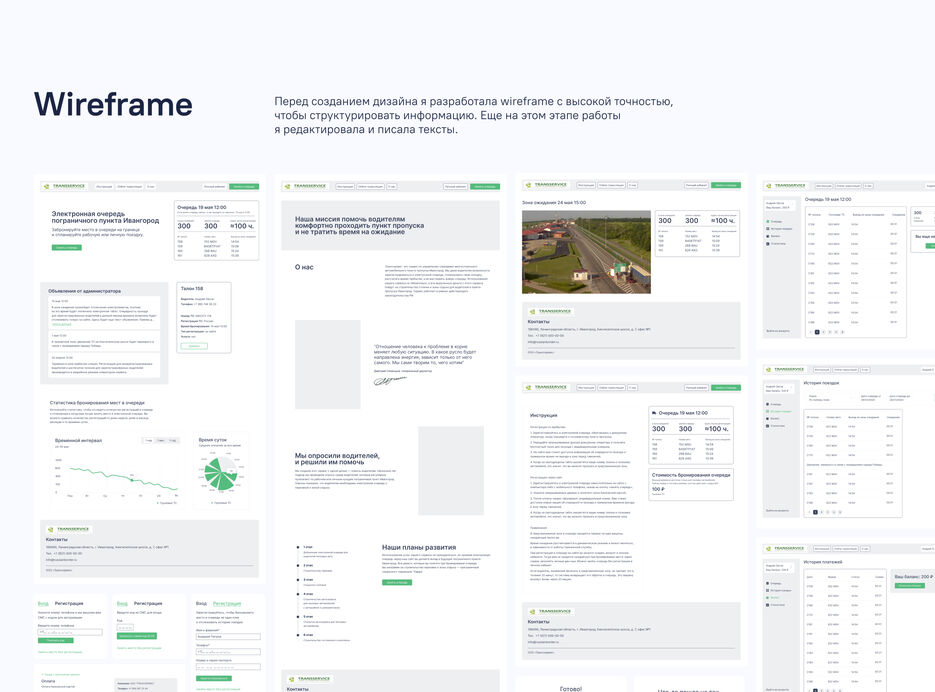Click the grey image placeholder beside the О нас quote
935x692 pixels.
[x=327, y=364]
